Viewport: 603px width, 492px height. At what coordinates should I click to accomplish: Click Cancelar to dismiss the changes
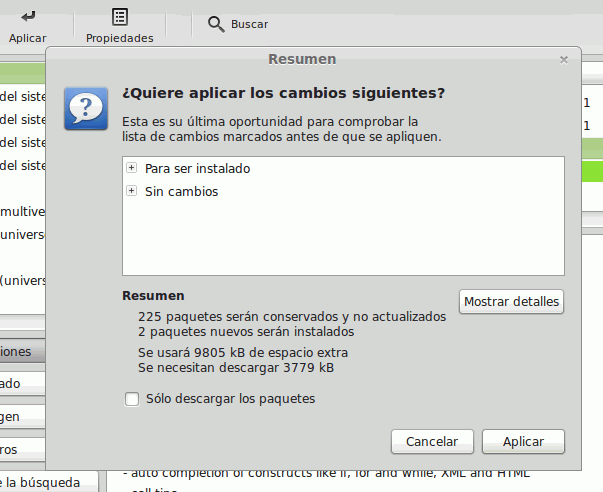[x=432, y=441]
